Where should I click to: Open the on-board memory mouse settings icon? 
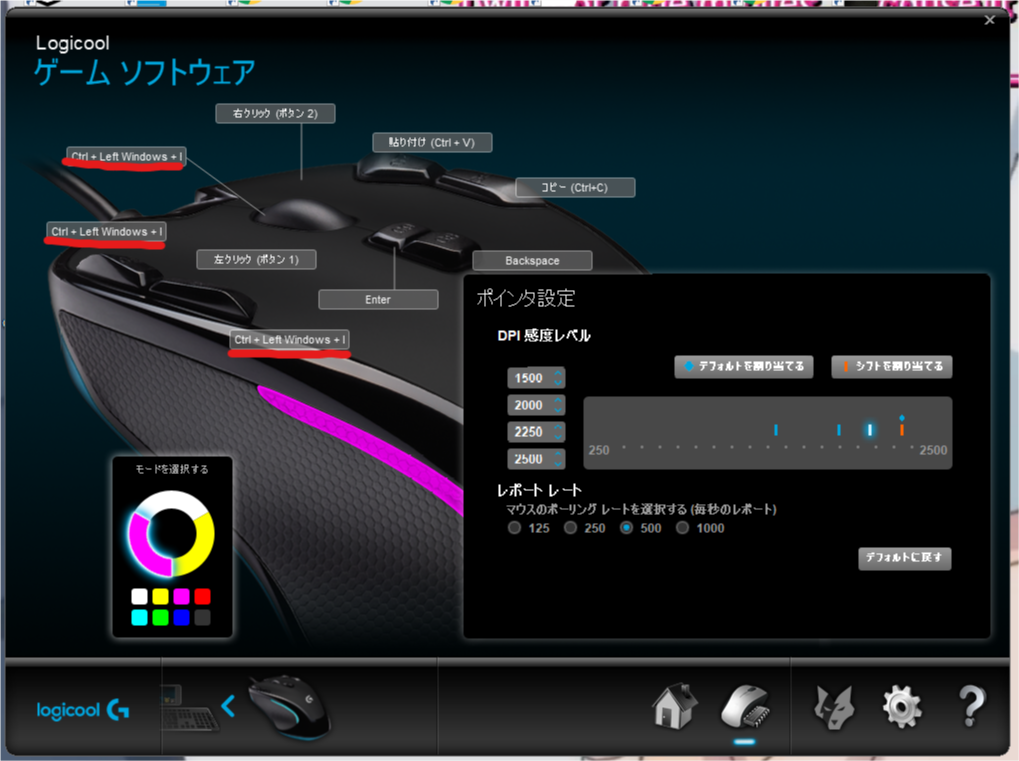745,706
